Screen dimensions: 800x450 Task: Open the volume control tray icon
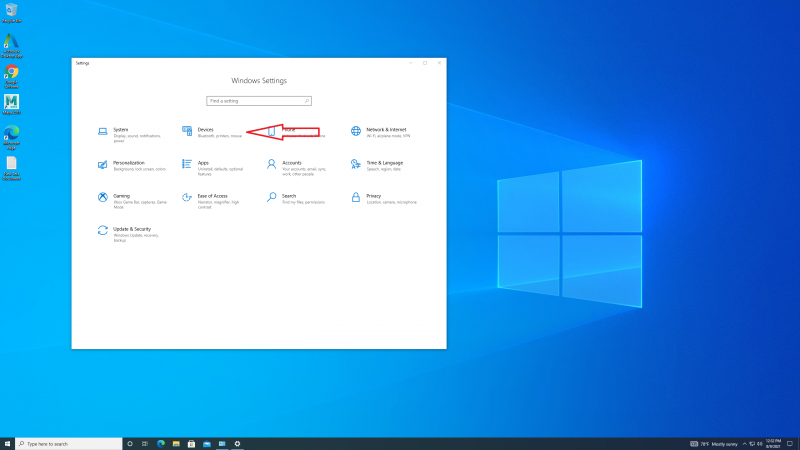pyautogui.click(x=760, y=444)
